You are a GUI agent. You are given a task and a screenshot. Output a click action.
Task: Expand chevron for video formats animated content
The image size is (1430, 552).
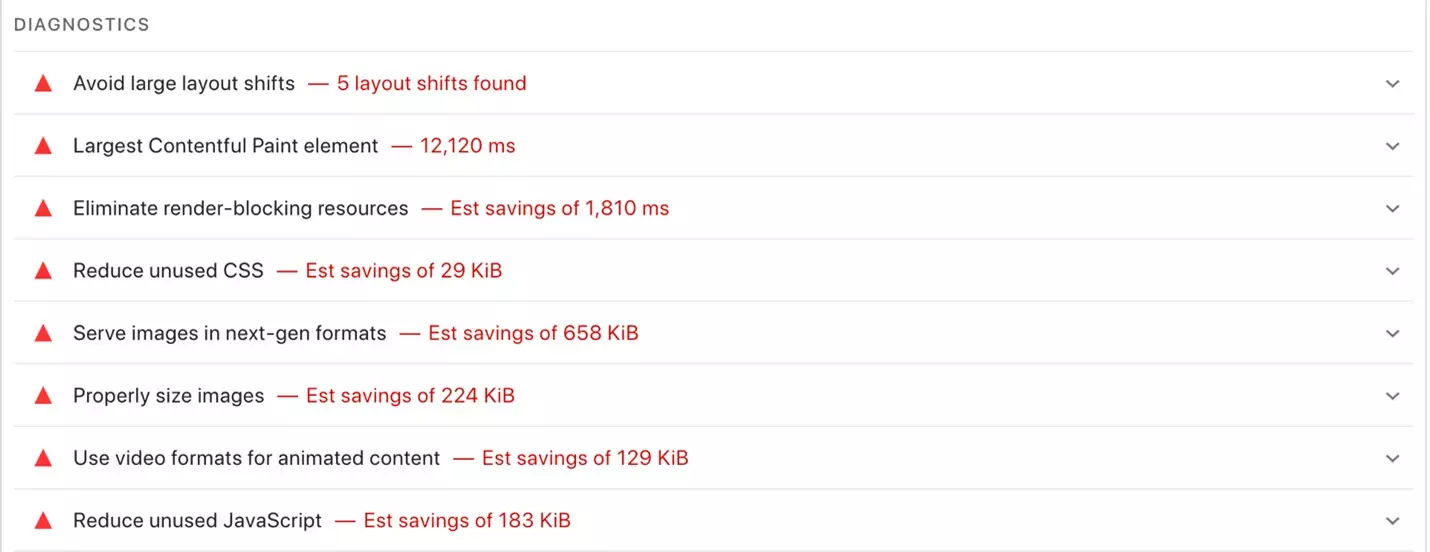click(1393, 459)
